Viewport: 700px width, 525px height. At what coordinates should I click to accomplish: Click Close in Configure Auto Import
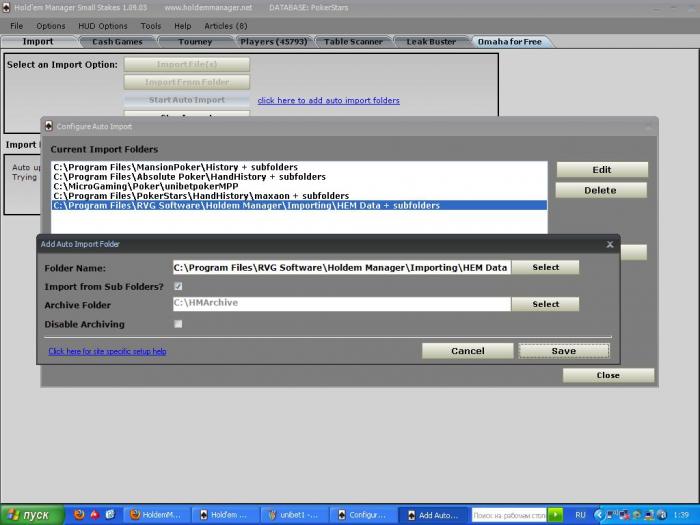(608, 375)
